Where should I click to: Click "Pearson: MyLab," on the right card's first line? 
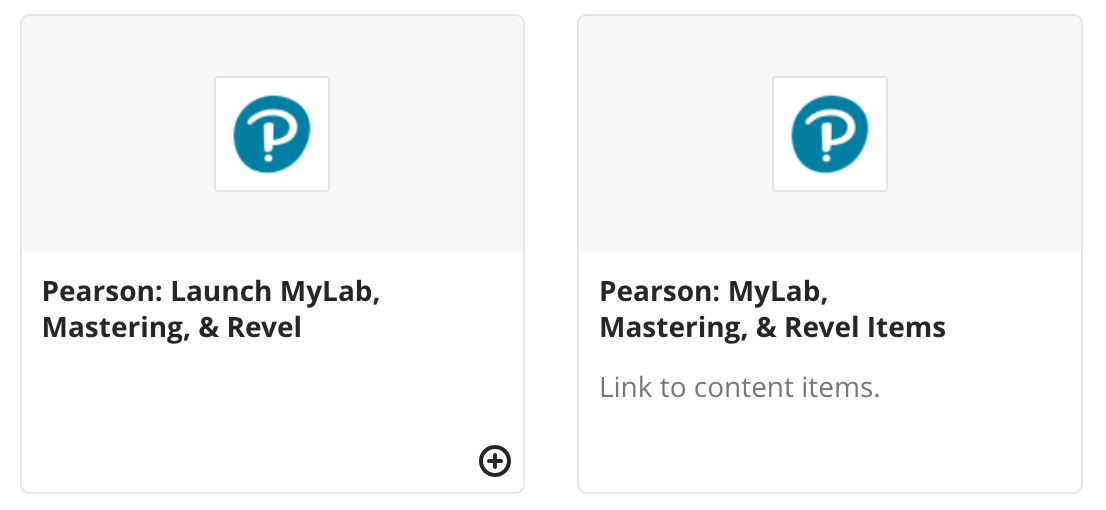715,292
